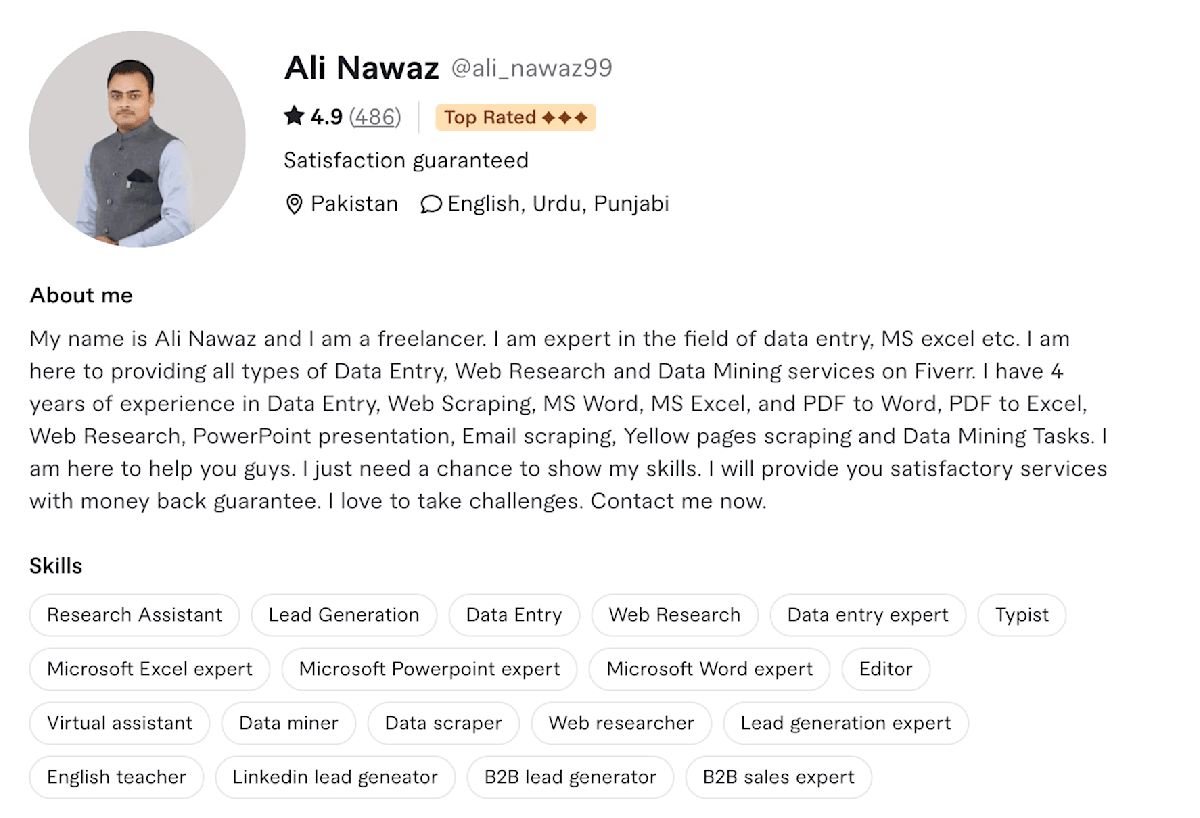Select the Virtual assistant skill tag
Image resolution: width=1200 pixels, height=818 pixels.
(x=119, y=723)
